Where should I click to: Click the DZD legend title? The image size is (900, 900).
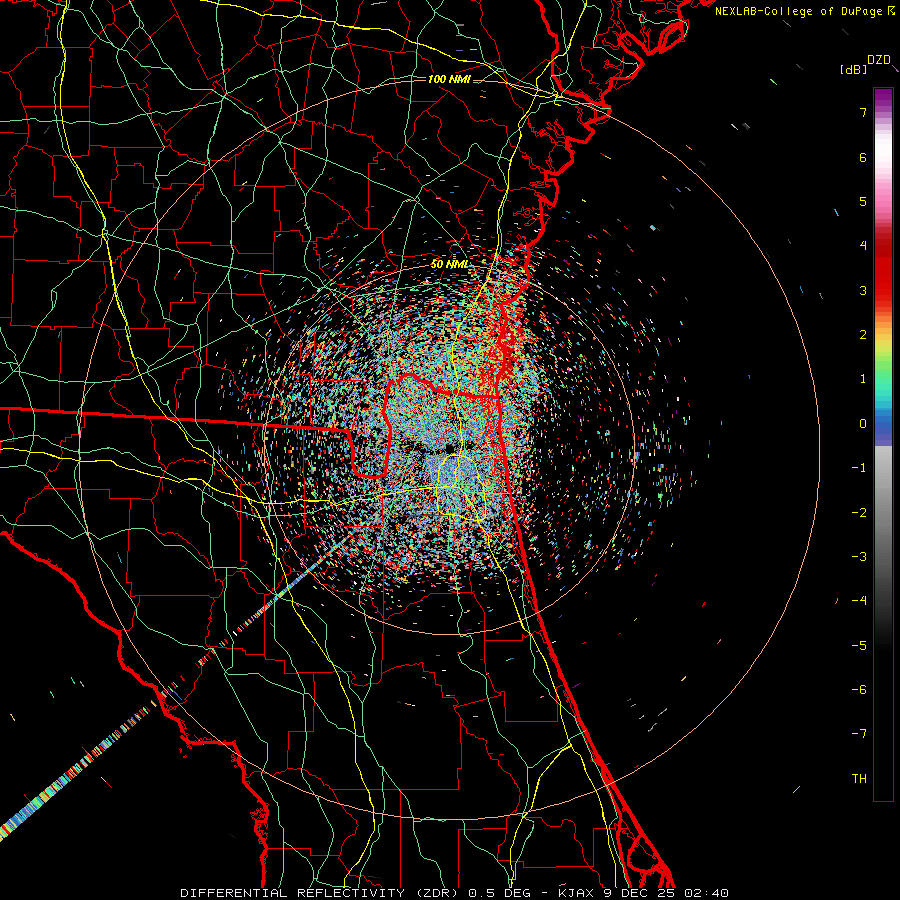(879, 60)
